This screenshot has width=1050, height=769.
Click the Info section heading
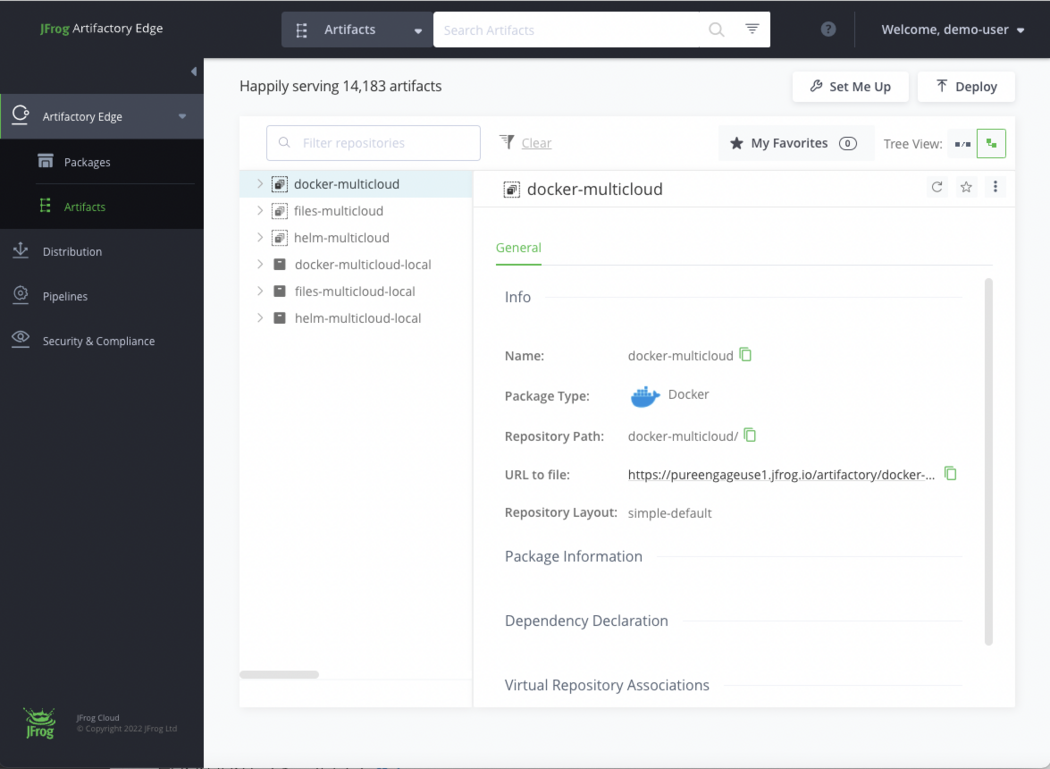(518, 297)
